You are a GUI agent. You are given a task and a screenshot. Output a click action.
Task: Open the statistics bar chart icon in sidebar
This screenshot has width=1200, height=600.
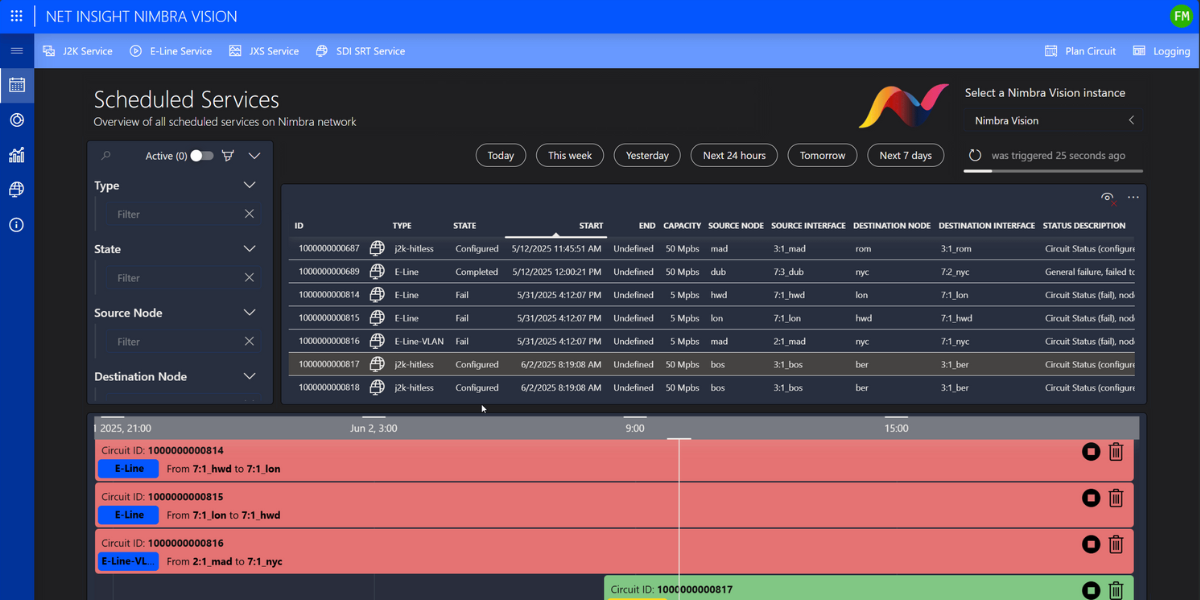point(16,154)
